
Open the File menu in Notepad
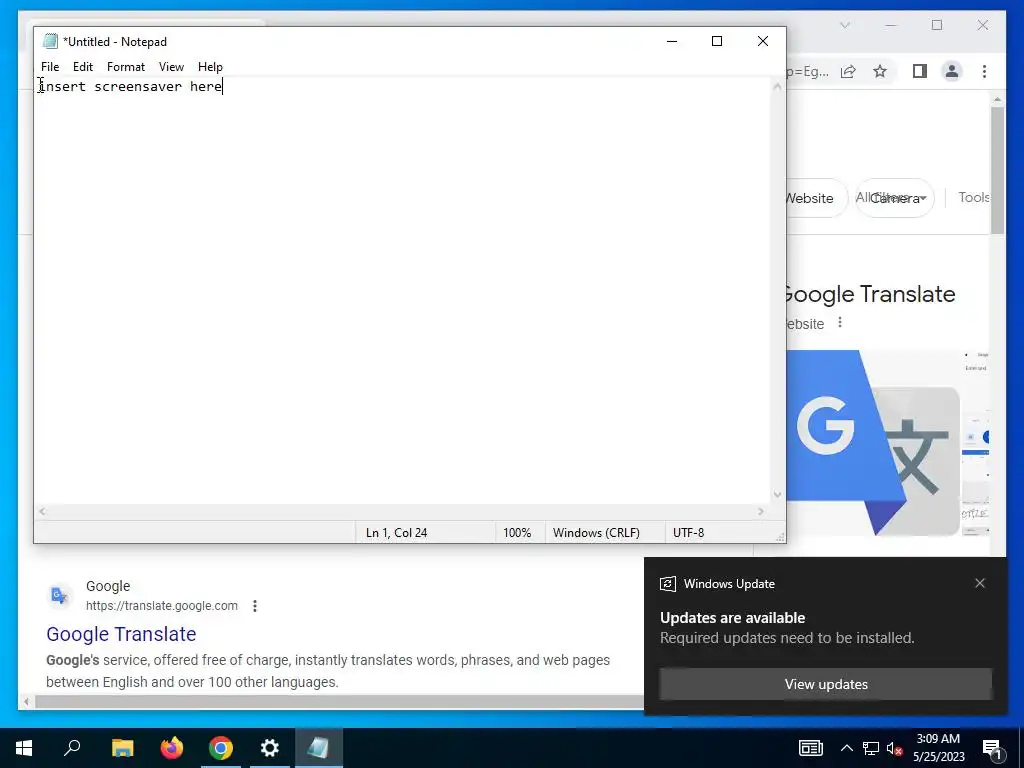coord(50,67)
